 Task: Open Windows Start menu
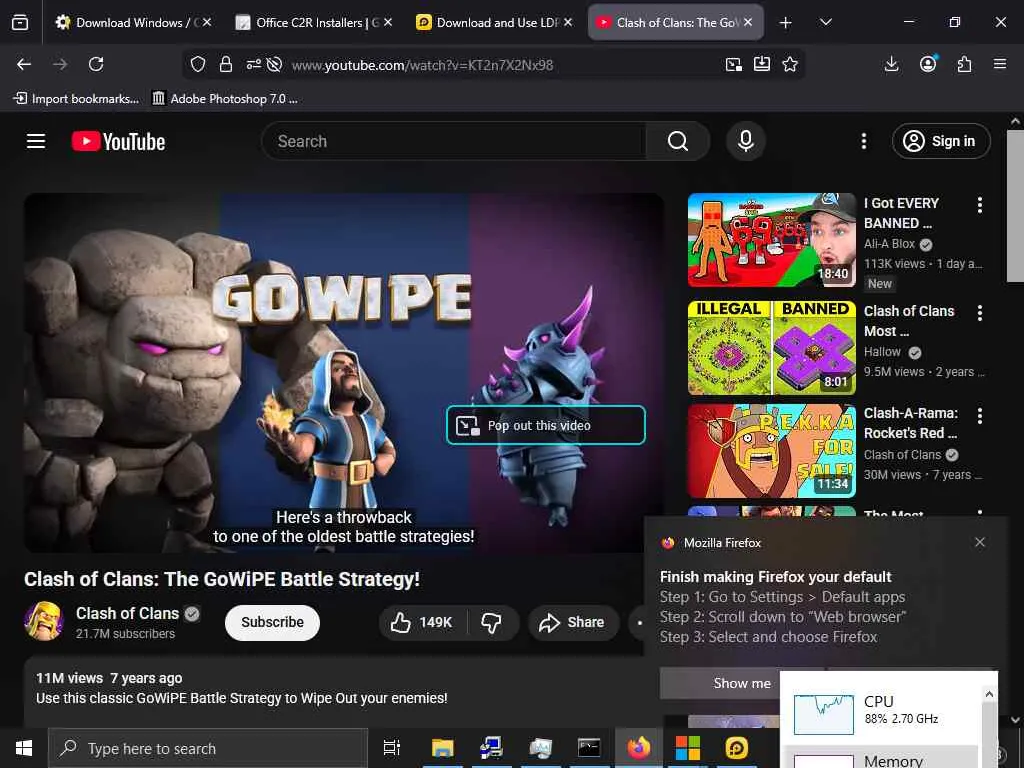[x=24, y=748]
